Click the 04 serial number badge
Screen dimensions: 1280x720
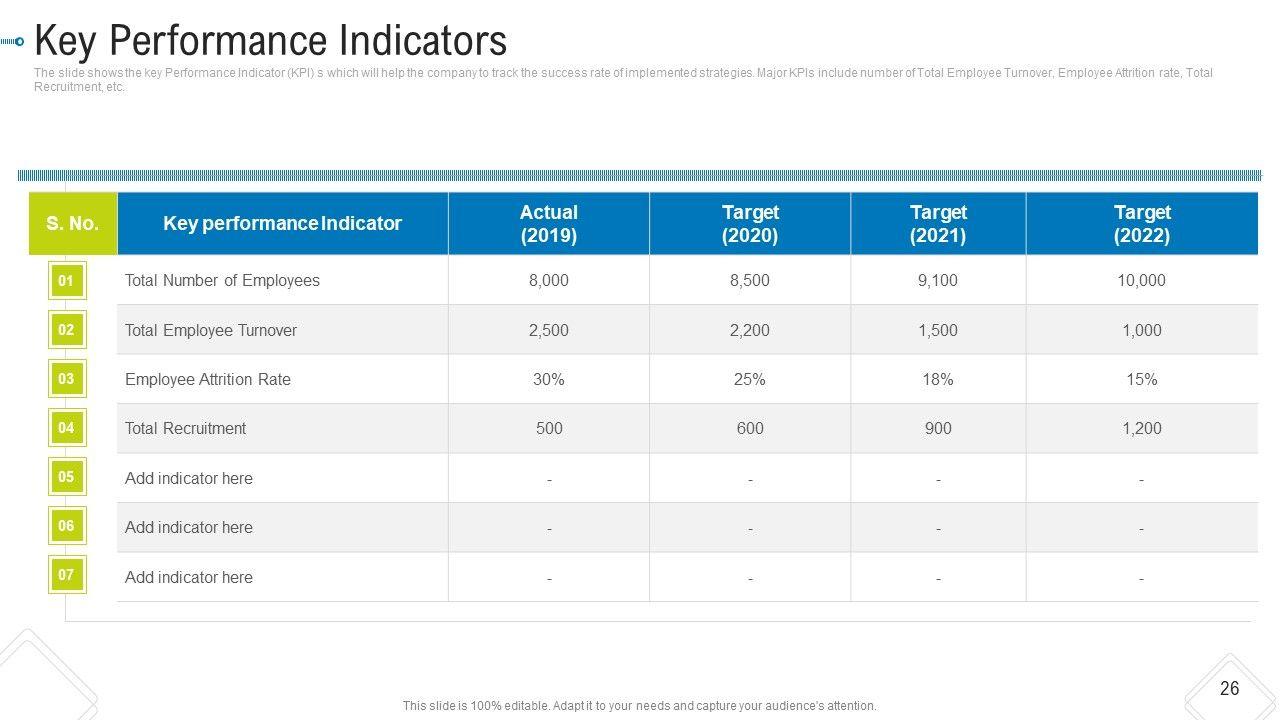coord(66,428)
